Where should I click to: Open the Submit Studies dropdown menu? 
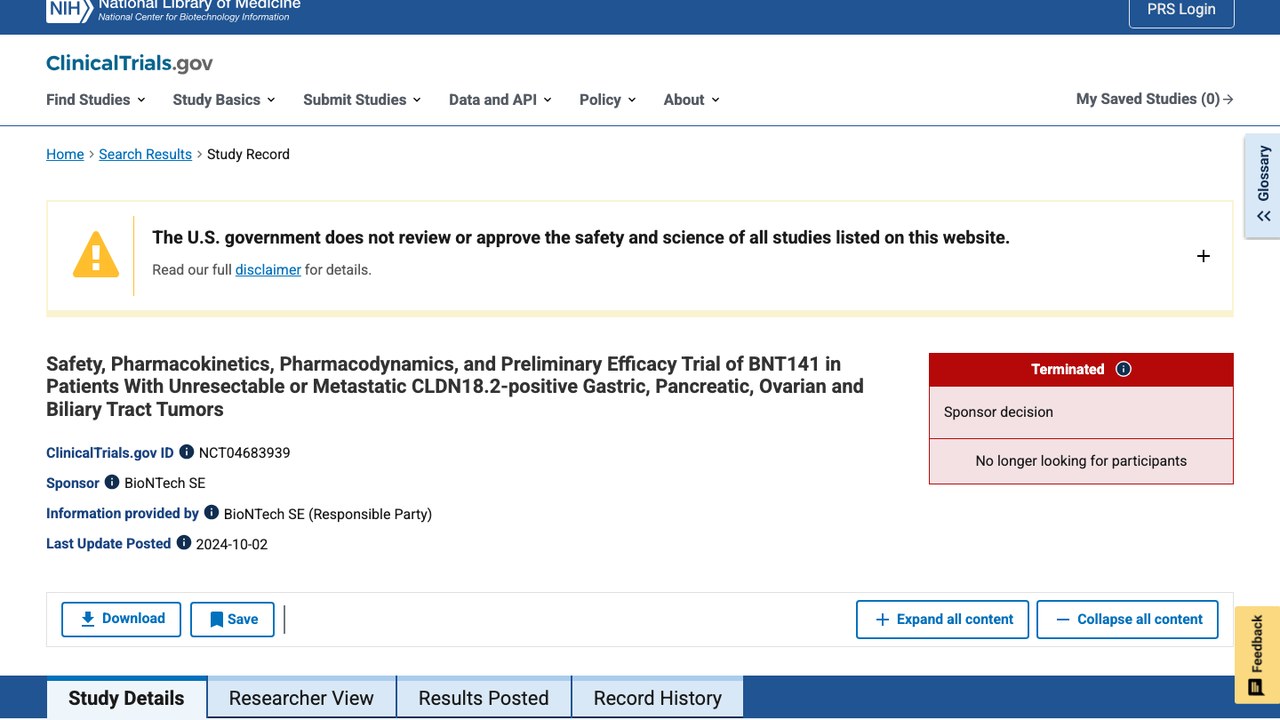click(x=362, y=99)
